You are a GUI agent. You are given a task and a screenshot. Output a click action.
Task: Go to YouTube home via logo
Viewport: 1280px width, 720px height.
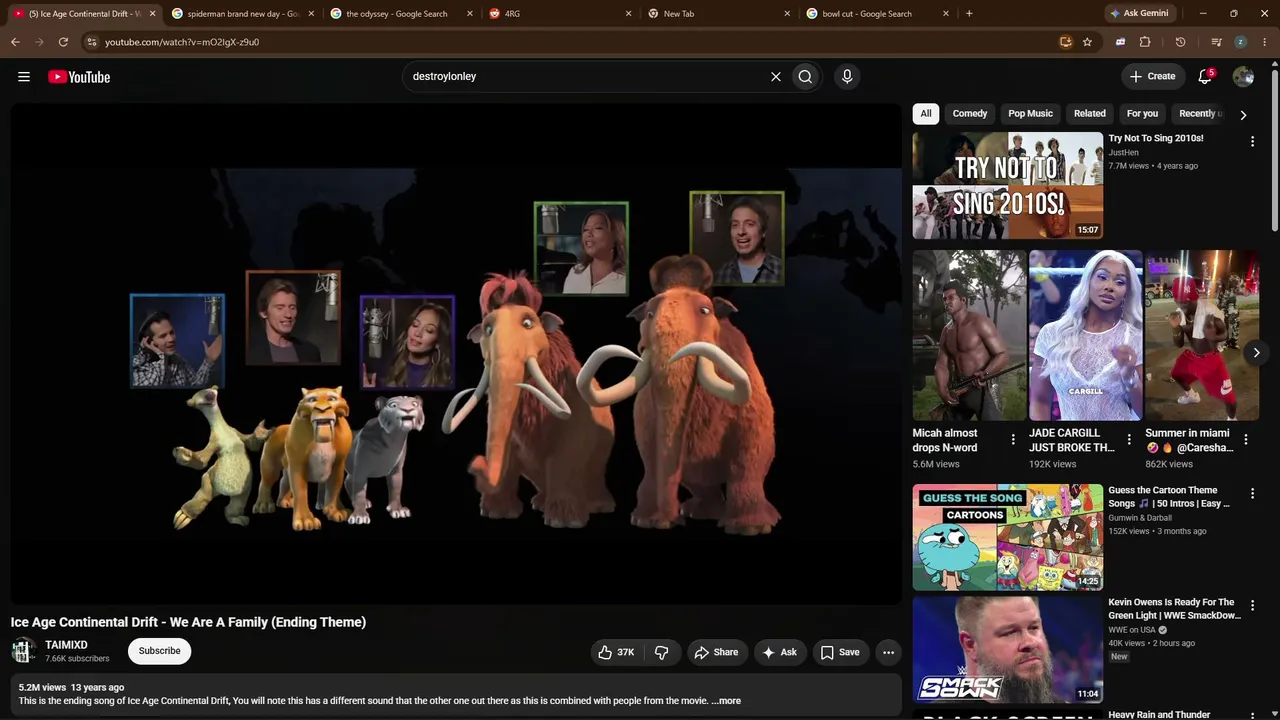[x=79, y=77]
